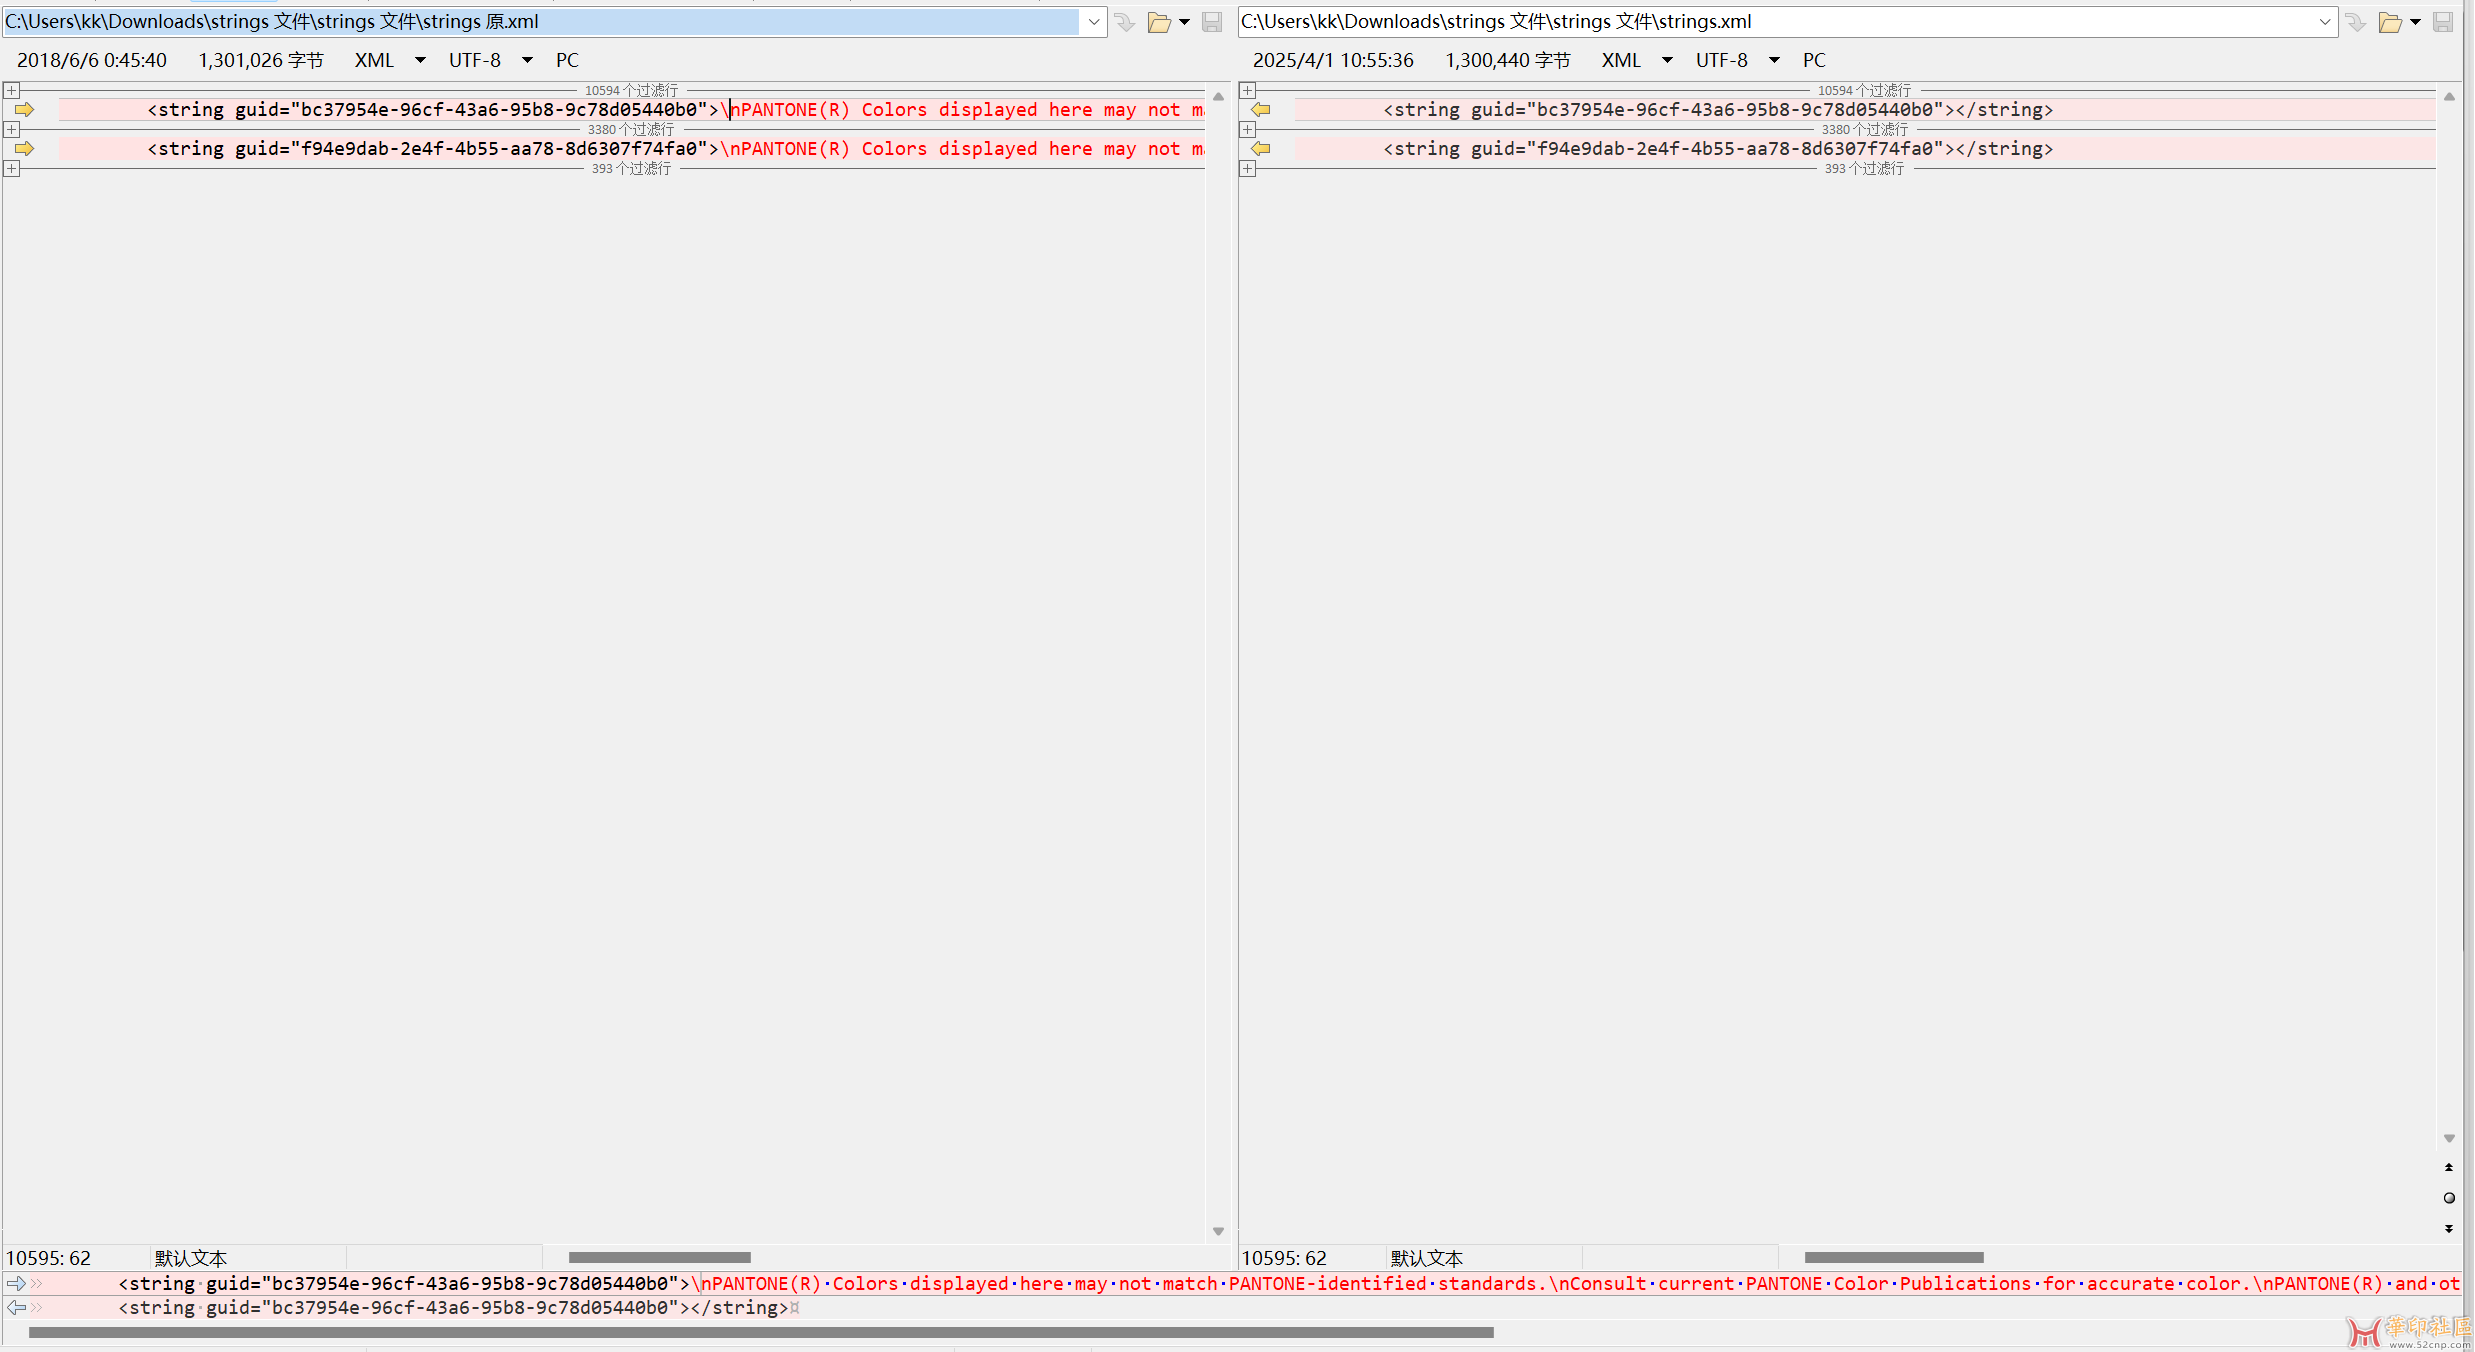The height and width of the screenshot is (1352, 2475).
Task: Click left pane vertical scroll up arrow
Action: point(1218,97)
